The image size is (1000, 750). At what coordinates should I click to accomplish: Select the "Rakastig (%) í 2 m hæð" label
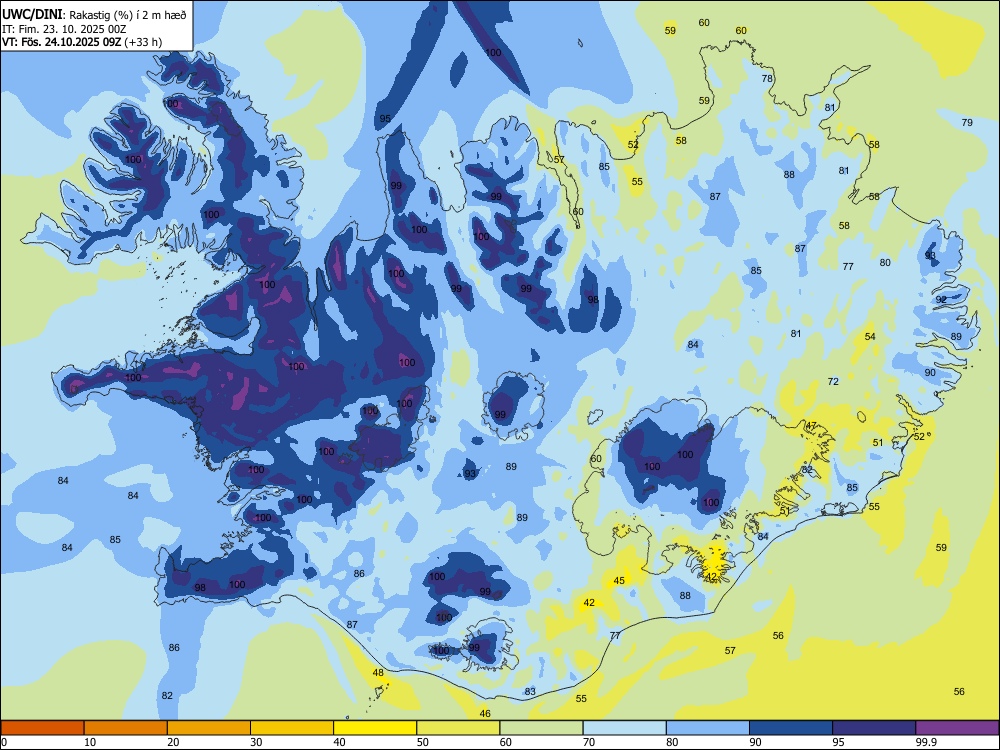[128, 15]
